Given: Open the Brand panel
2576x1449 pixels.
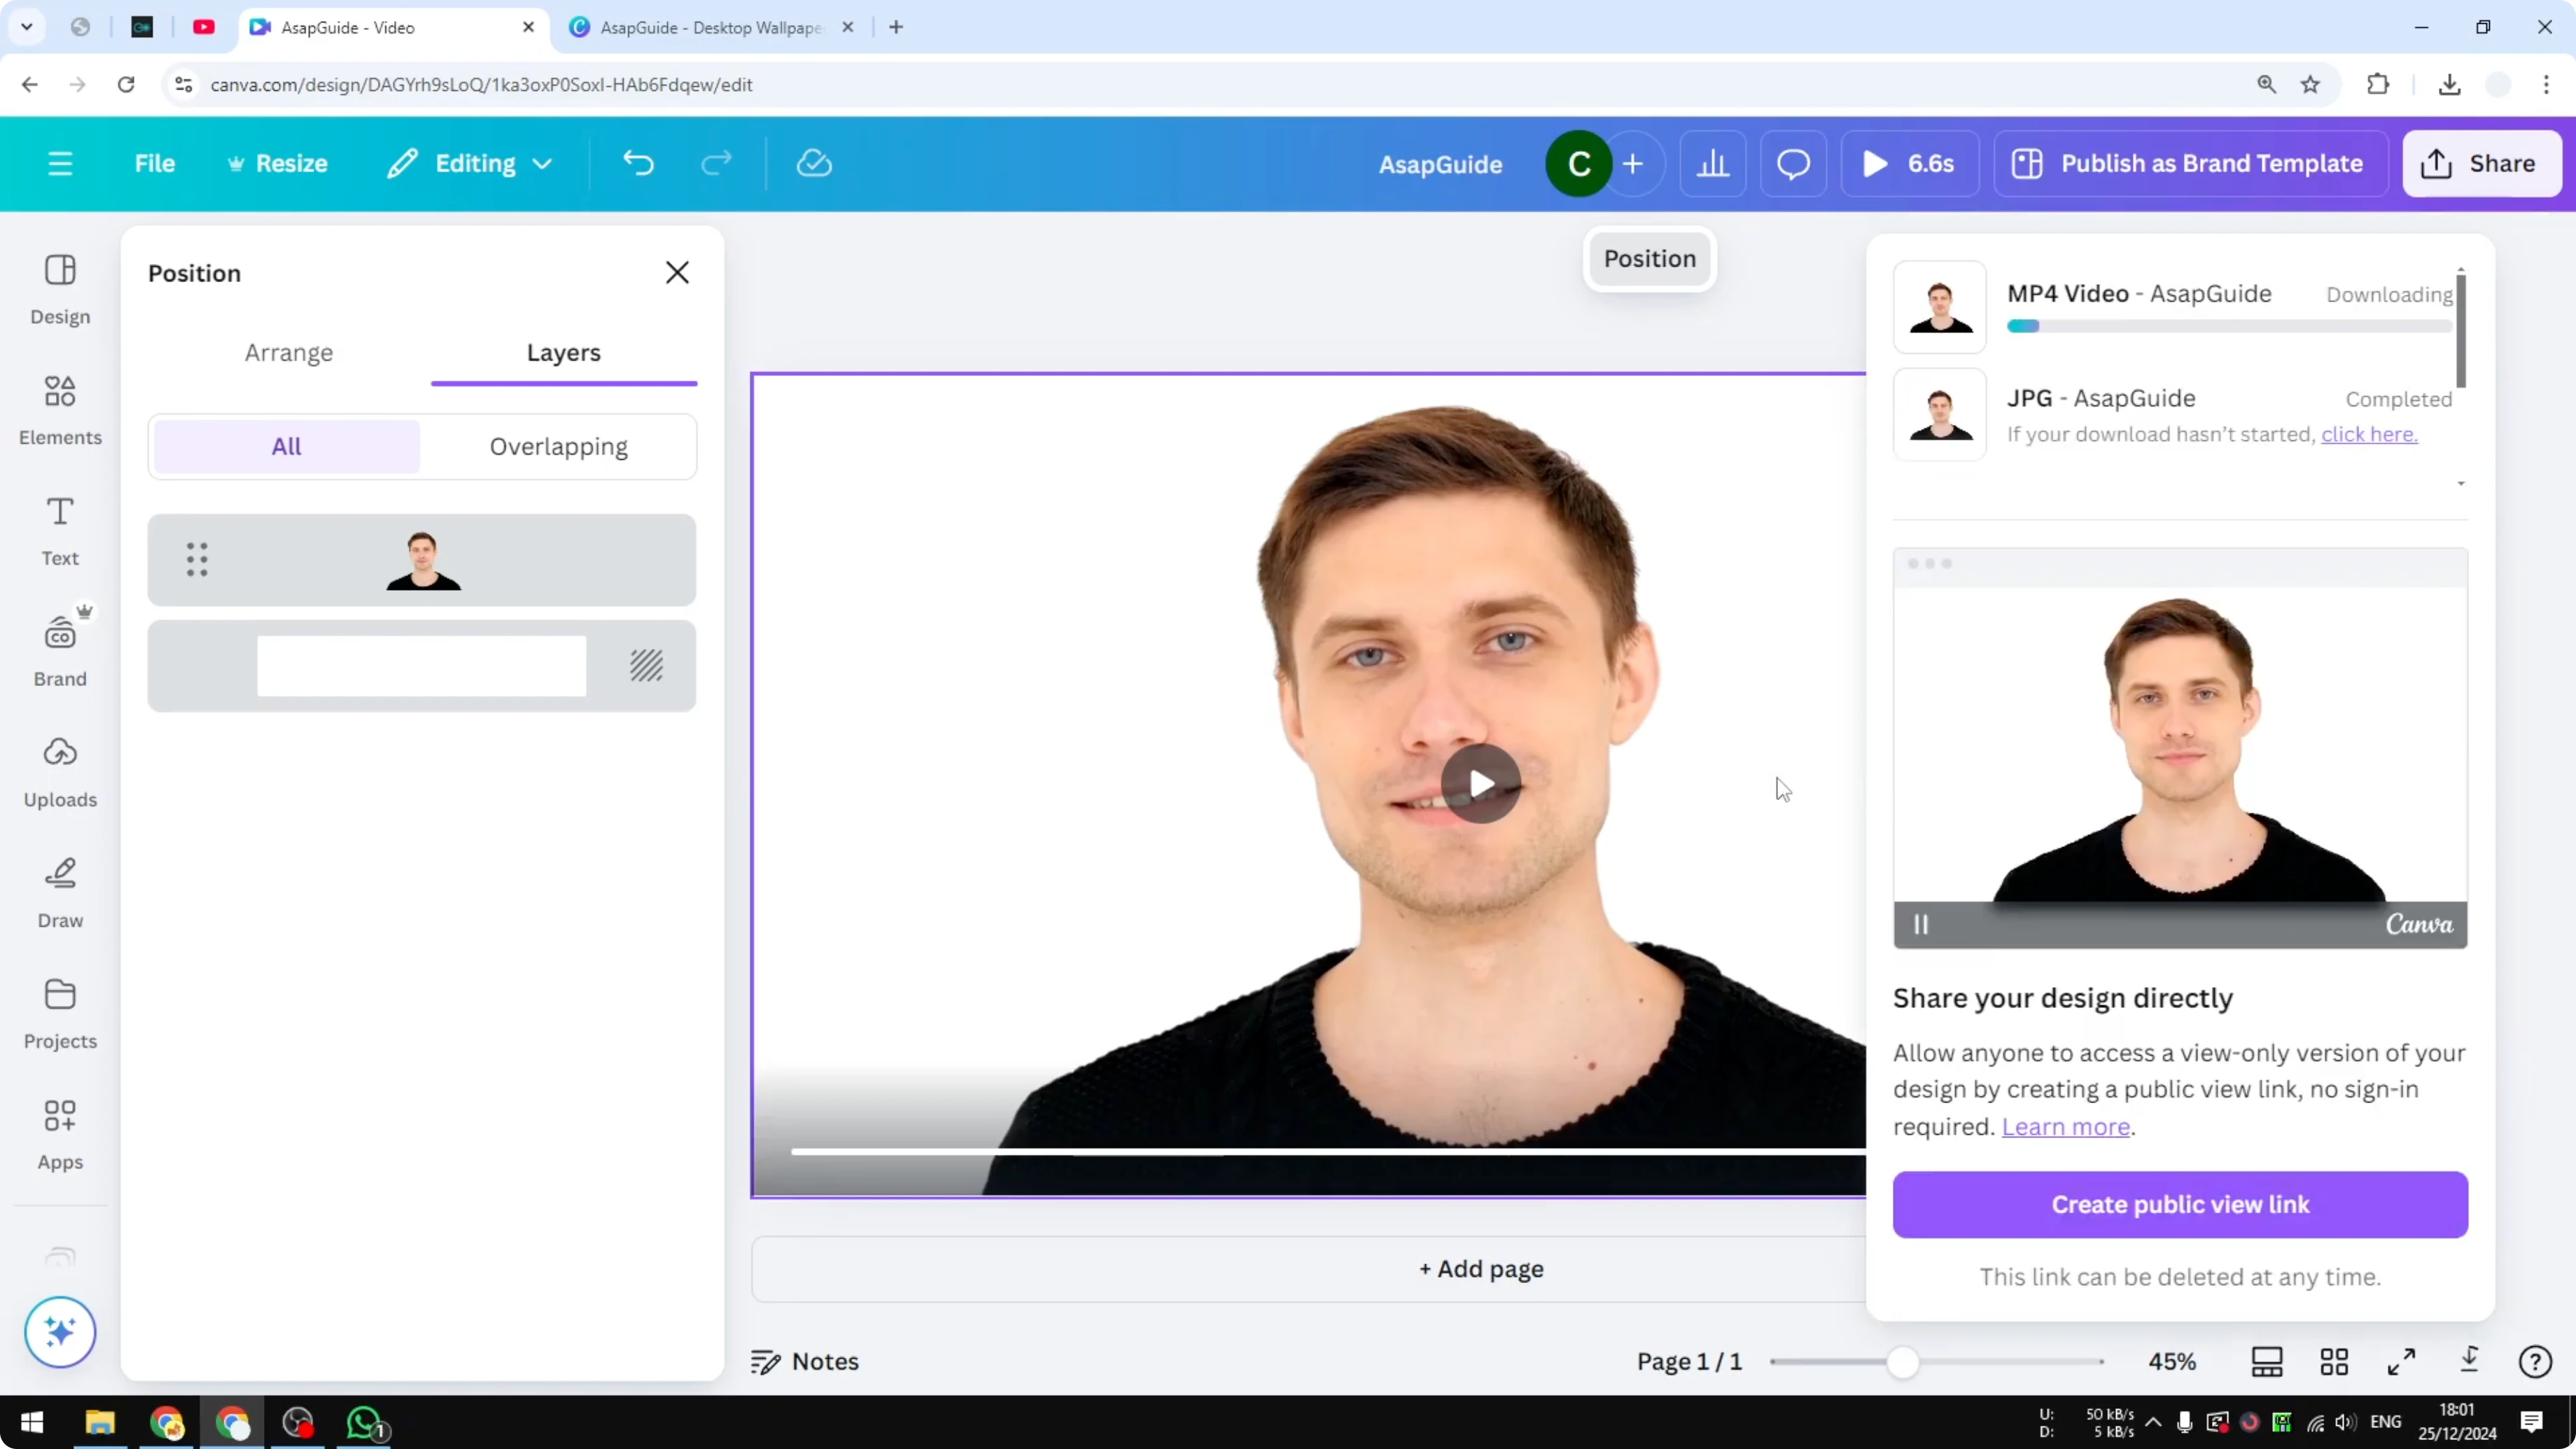Looking at the screenshot, I should coord(59,650).
